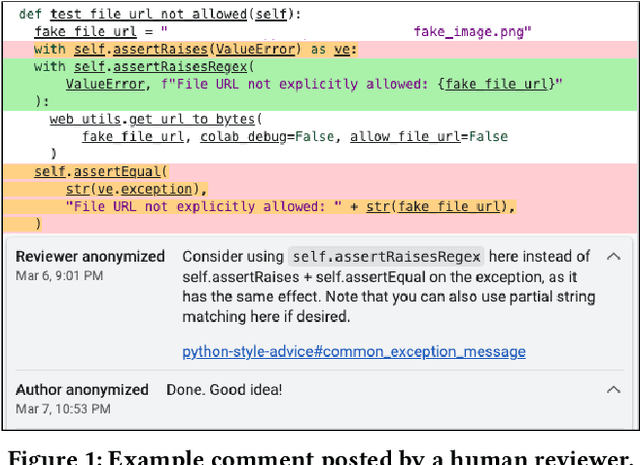The width and height of the screenshot is (640, 465).
Task: Click the 'Reviewer anonymized' name
Action: pyautogui.click(x=90, y=257)
